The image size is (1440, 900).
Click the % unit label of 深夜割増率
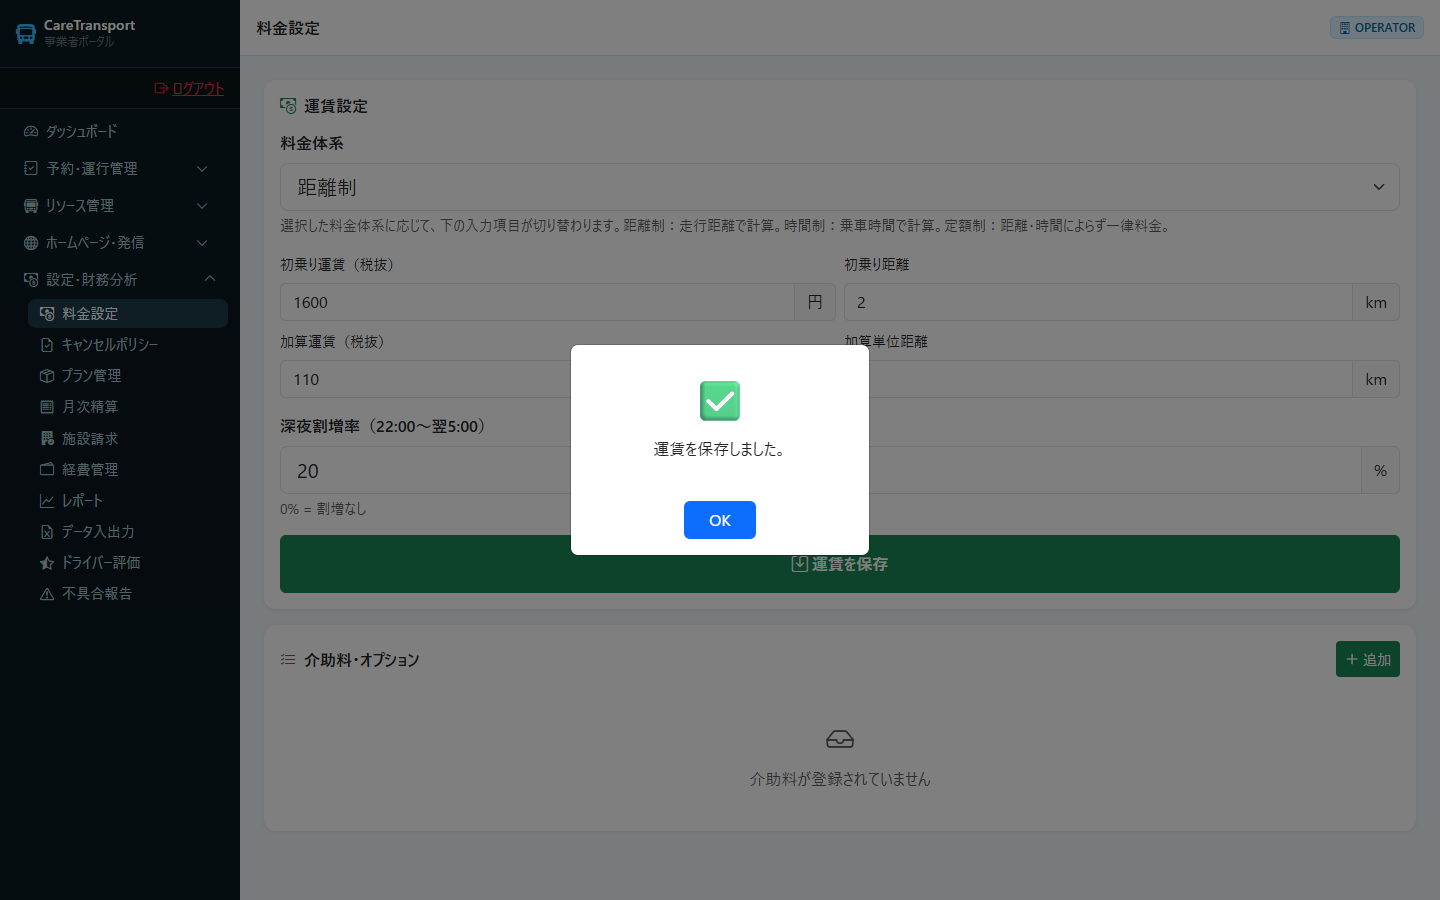pos(1380,470)
